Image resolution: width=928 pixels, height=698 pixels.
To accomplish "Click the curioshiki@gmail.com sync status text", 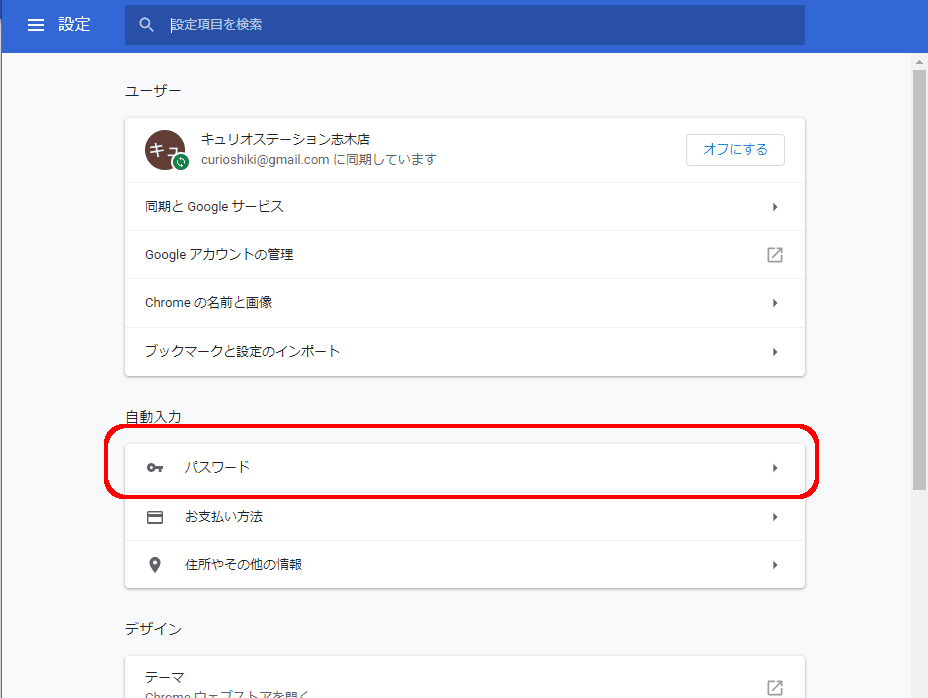I will pos(318,159).
